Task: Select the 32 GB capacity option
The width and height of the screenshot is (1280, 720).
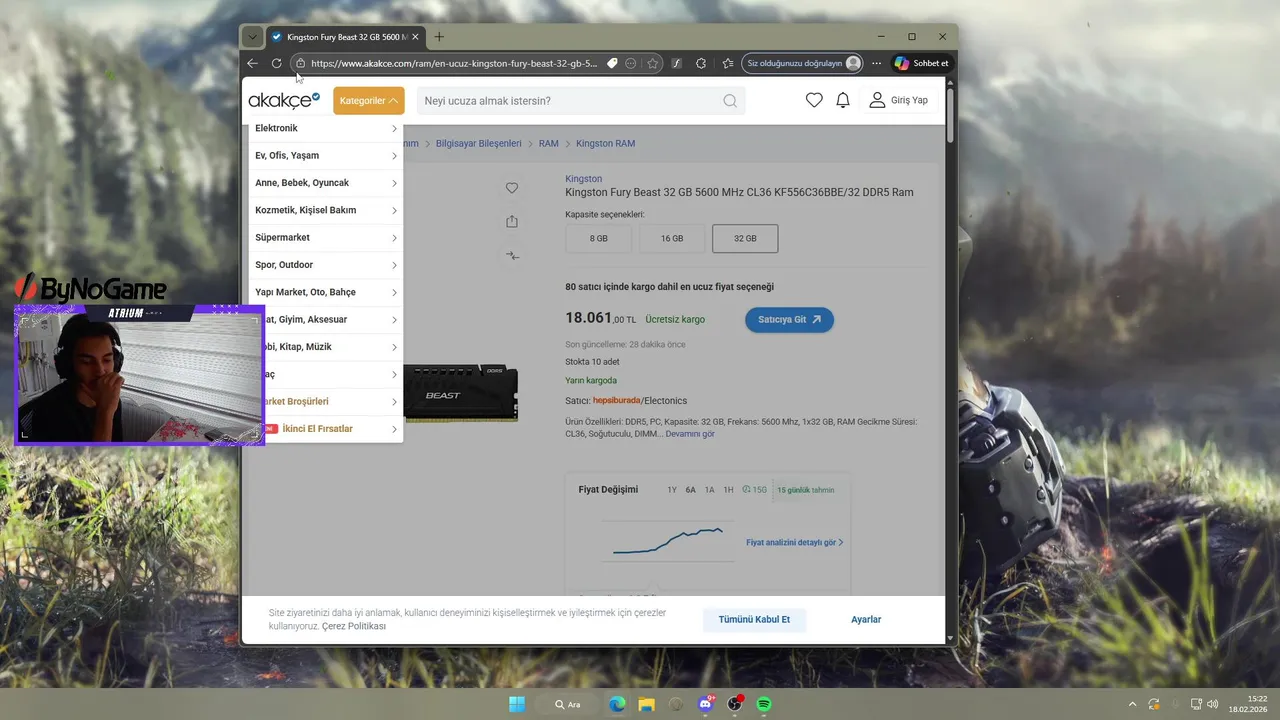Action: (x=745, y=238)
